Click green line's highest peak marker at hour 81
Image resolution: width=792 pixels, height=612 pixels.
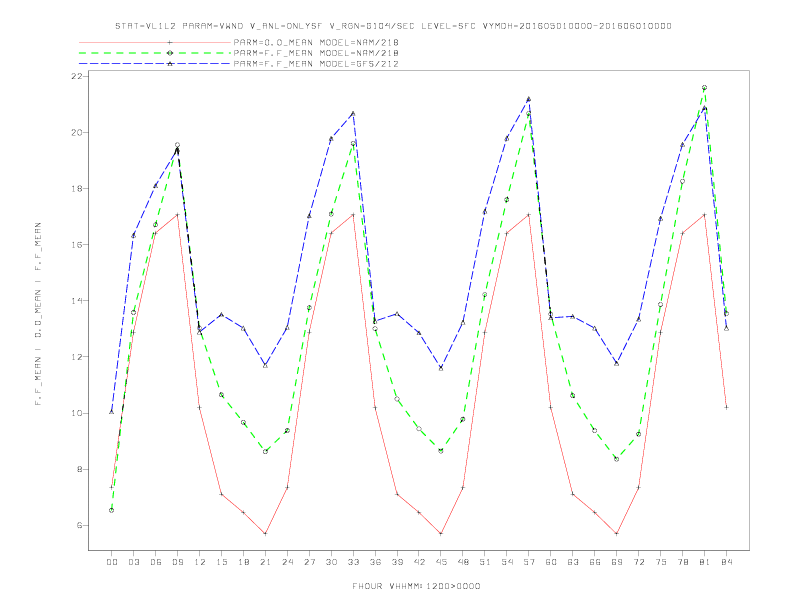coord(705,87)
